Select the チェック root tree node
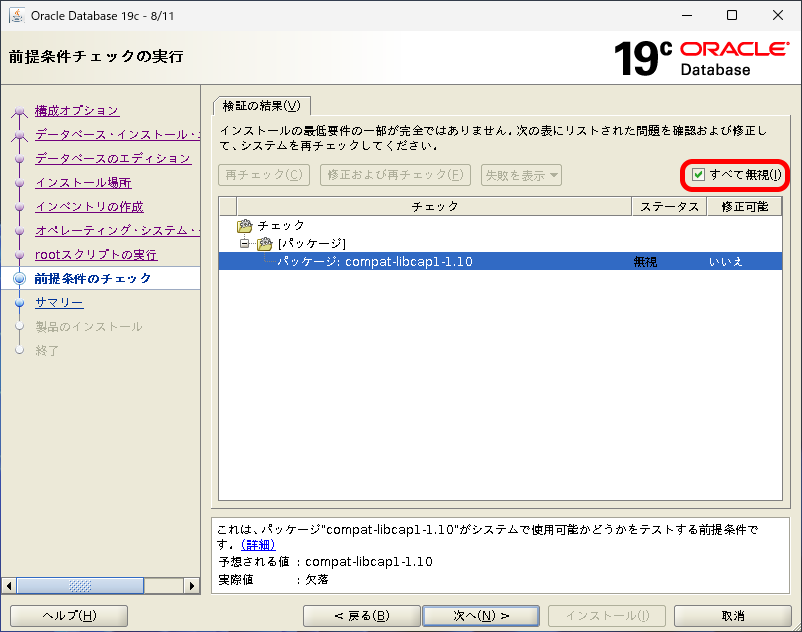 click(x=281, y=225)
